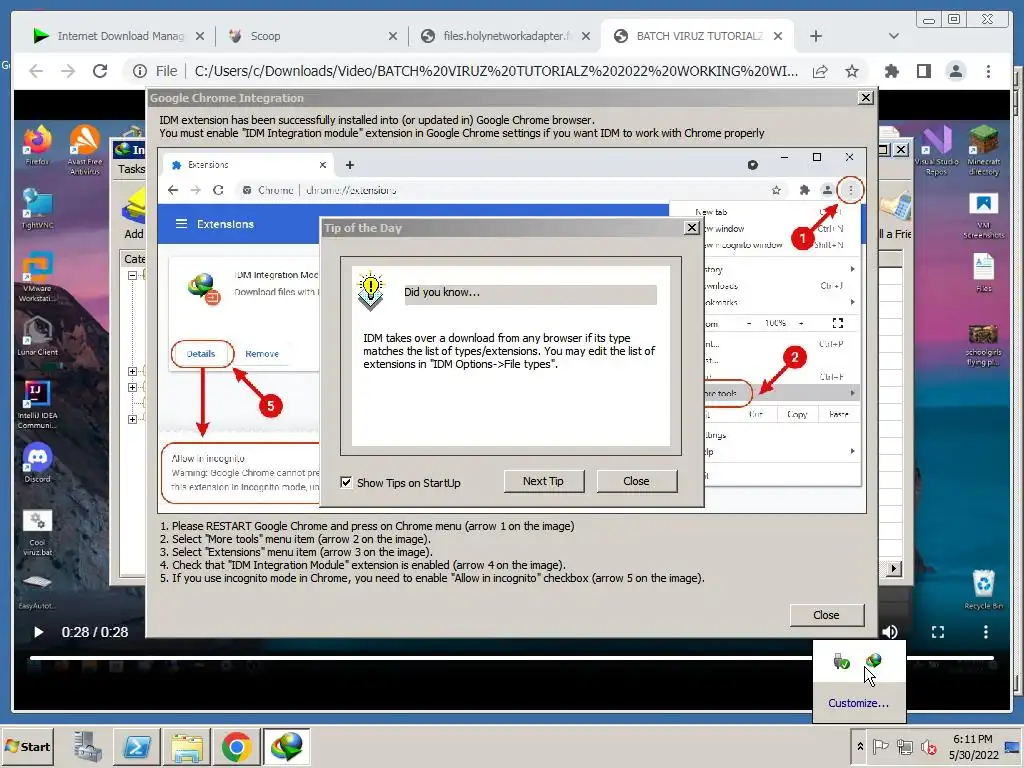
Task: Bookmark this tab with star icon
Action: [x=852, y=71]
